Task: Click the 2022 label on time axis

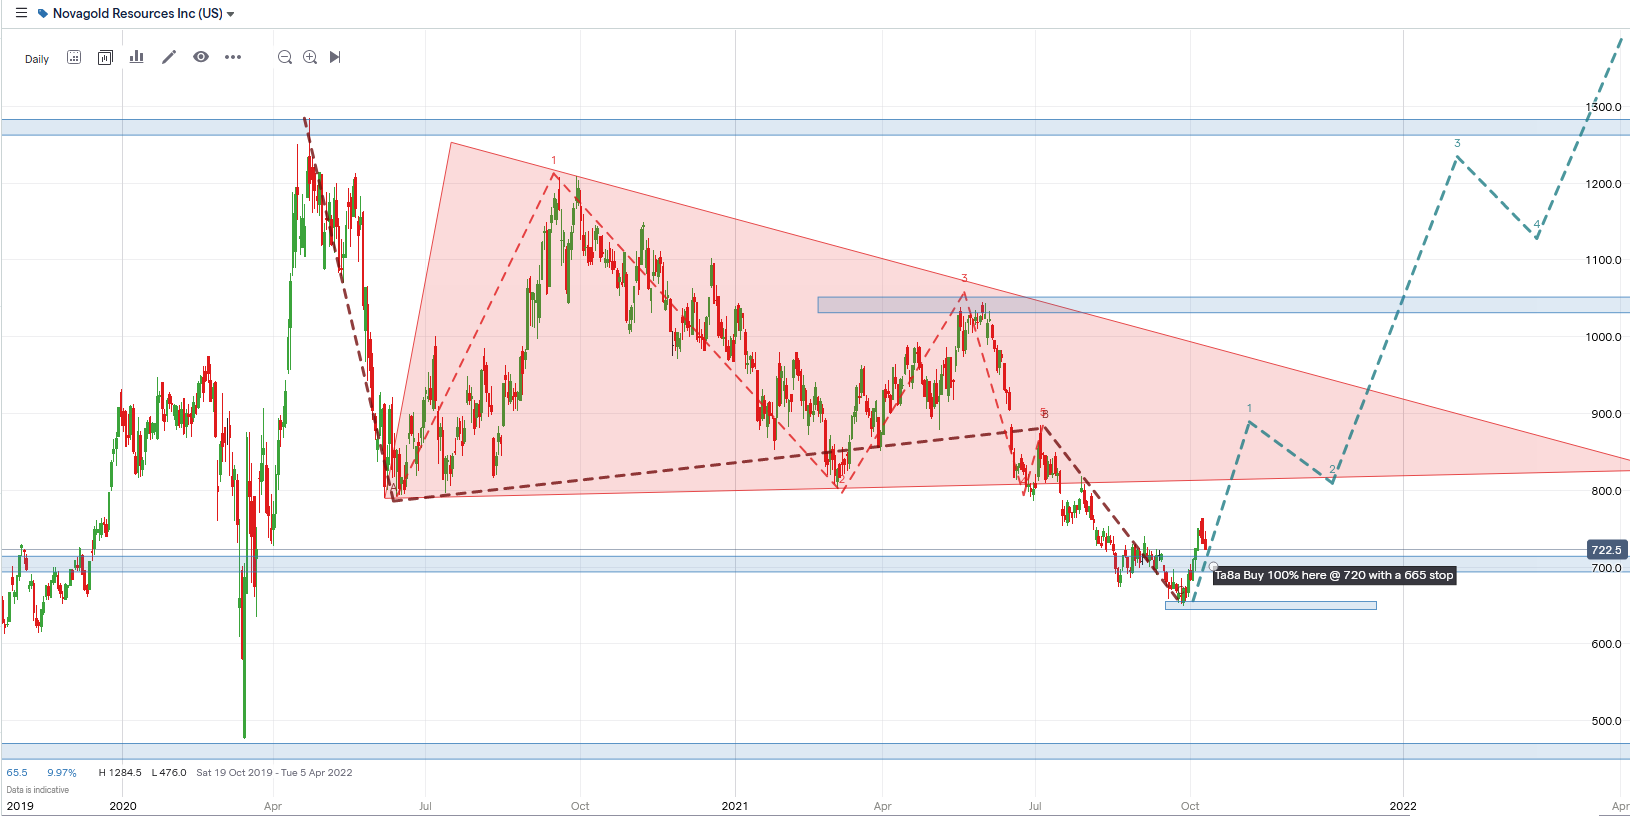Action: point(1402,806)
